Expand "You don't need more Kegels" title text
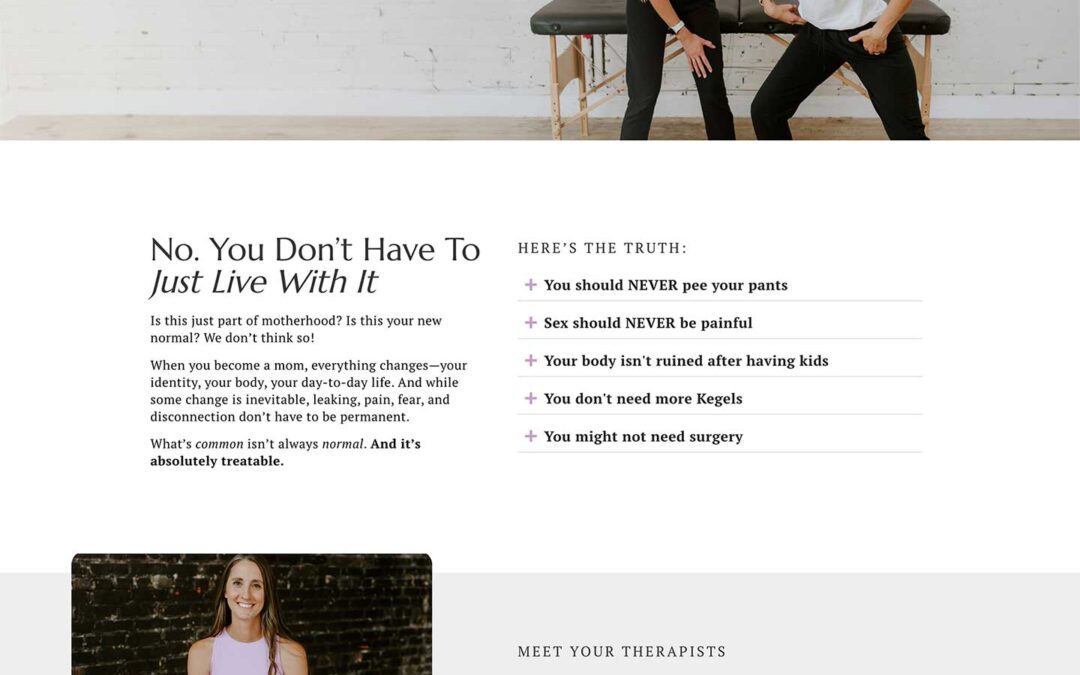This screenshot has width=1080, height=675. click(x=643, y=399)
